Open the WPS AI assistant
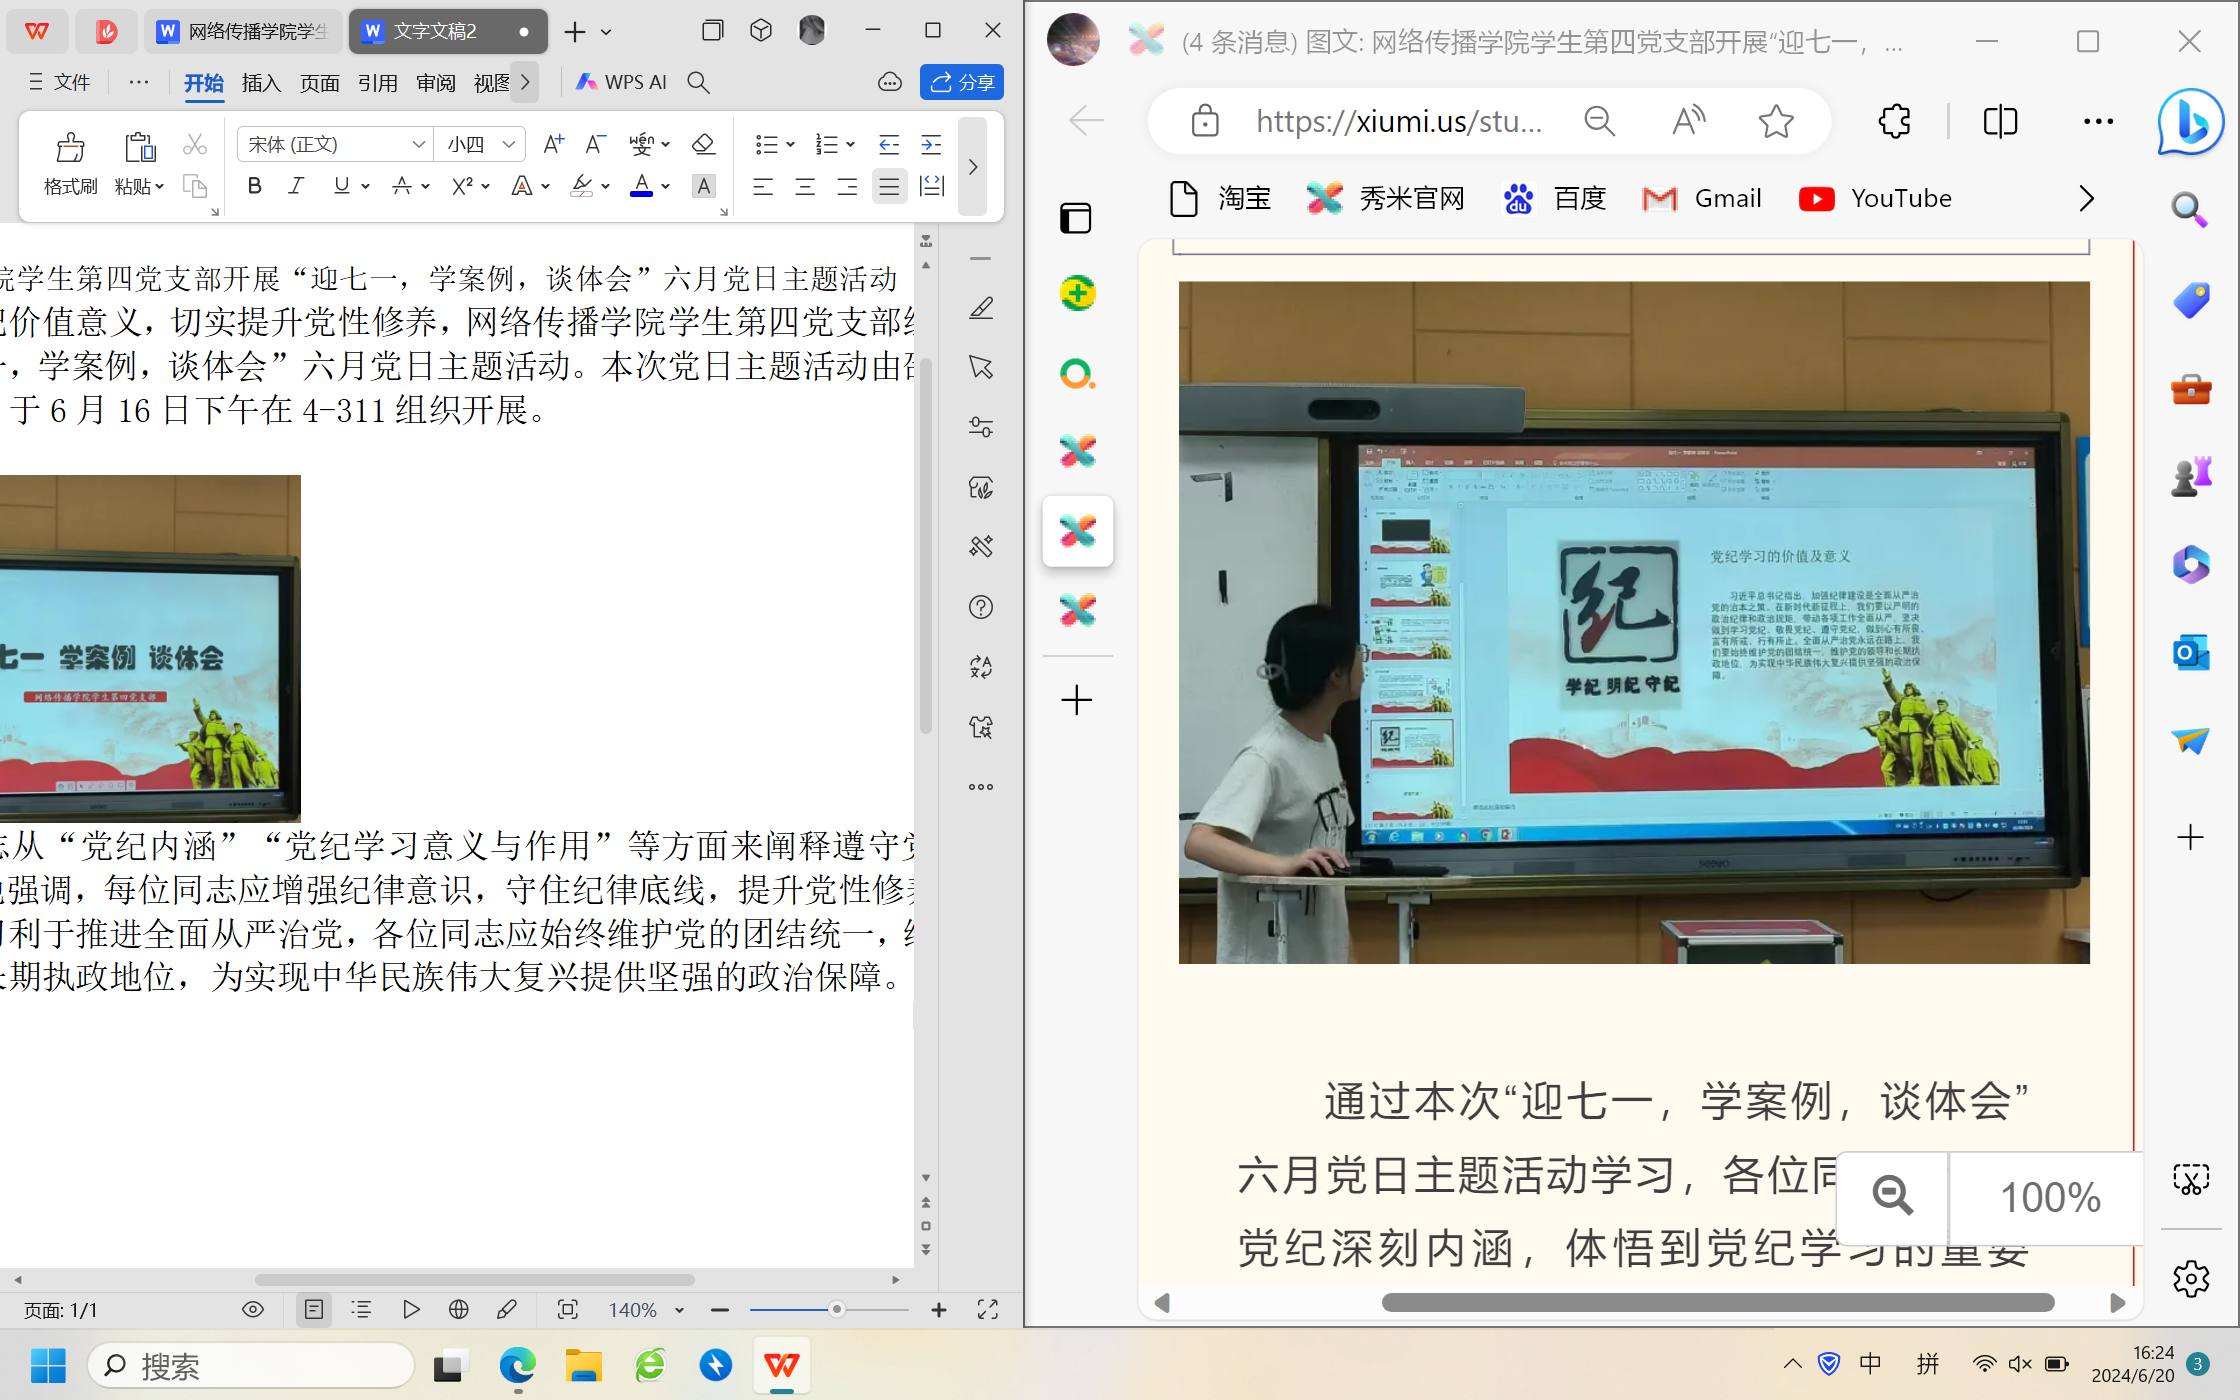 (x=622, y=82)
